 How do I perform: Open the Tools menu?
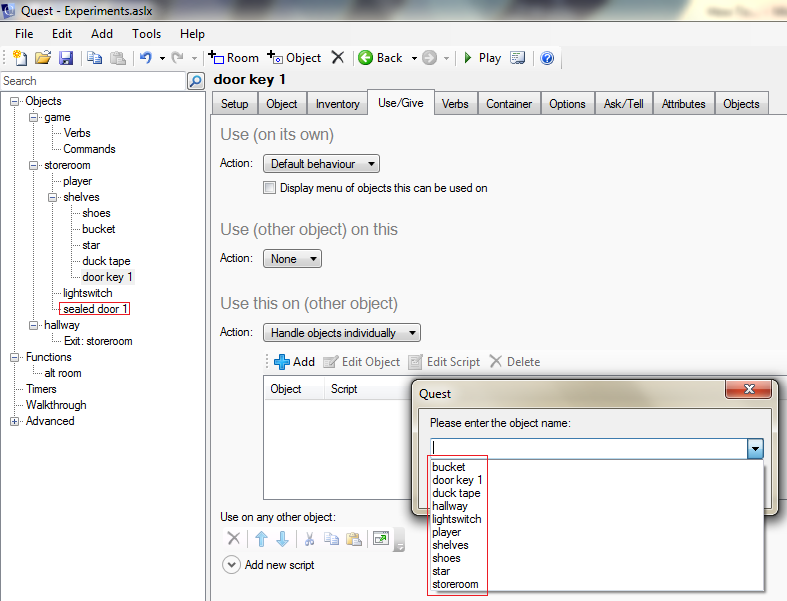click(x=147, y=33)
